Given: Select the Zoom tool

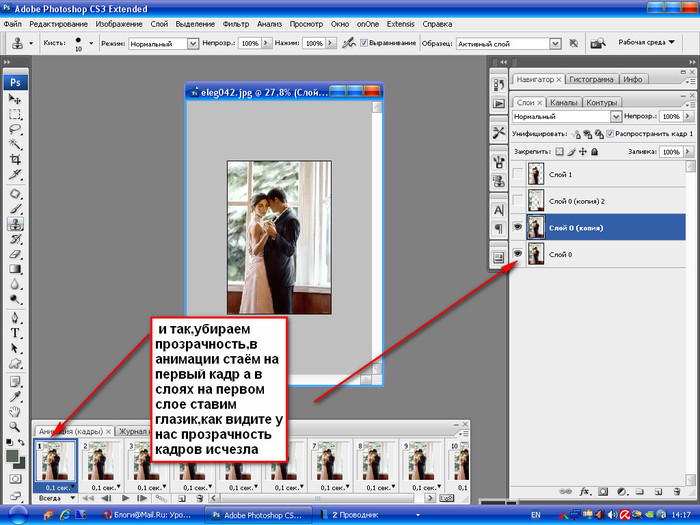Looking at the screenshot, I should (x=15, y=427).
